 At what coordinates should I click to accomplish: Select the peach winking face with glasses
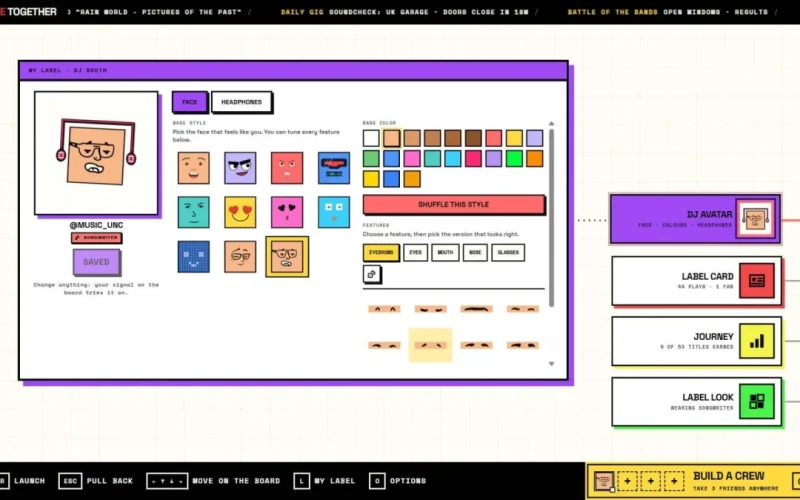coord(240,257)
